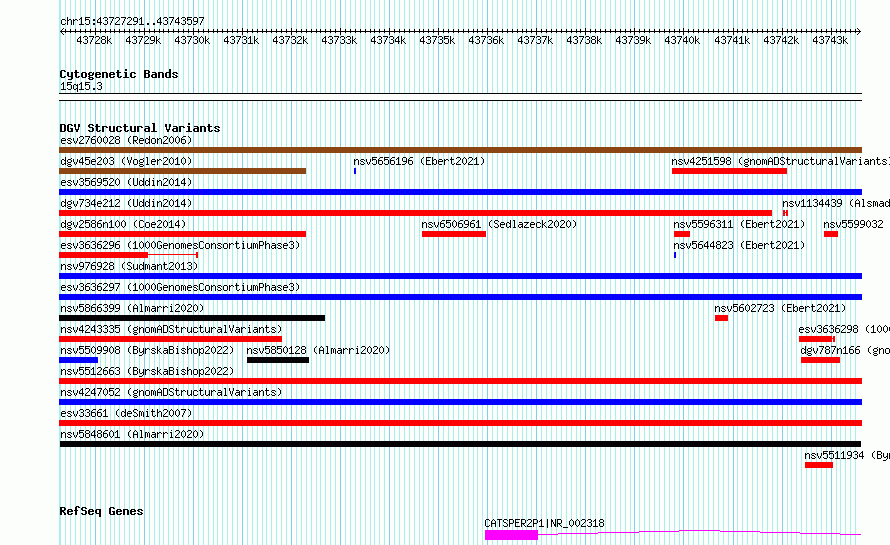Open esv3569520 (Uddin2014) variant
The image size is (890, 545).
tap(126, 182)
